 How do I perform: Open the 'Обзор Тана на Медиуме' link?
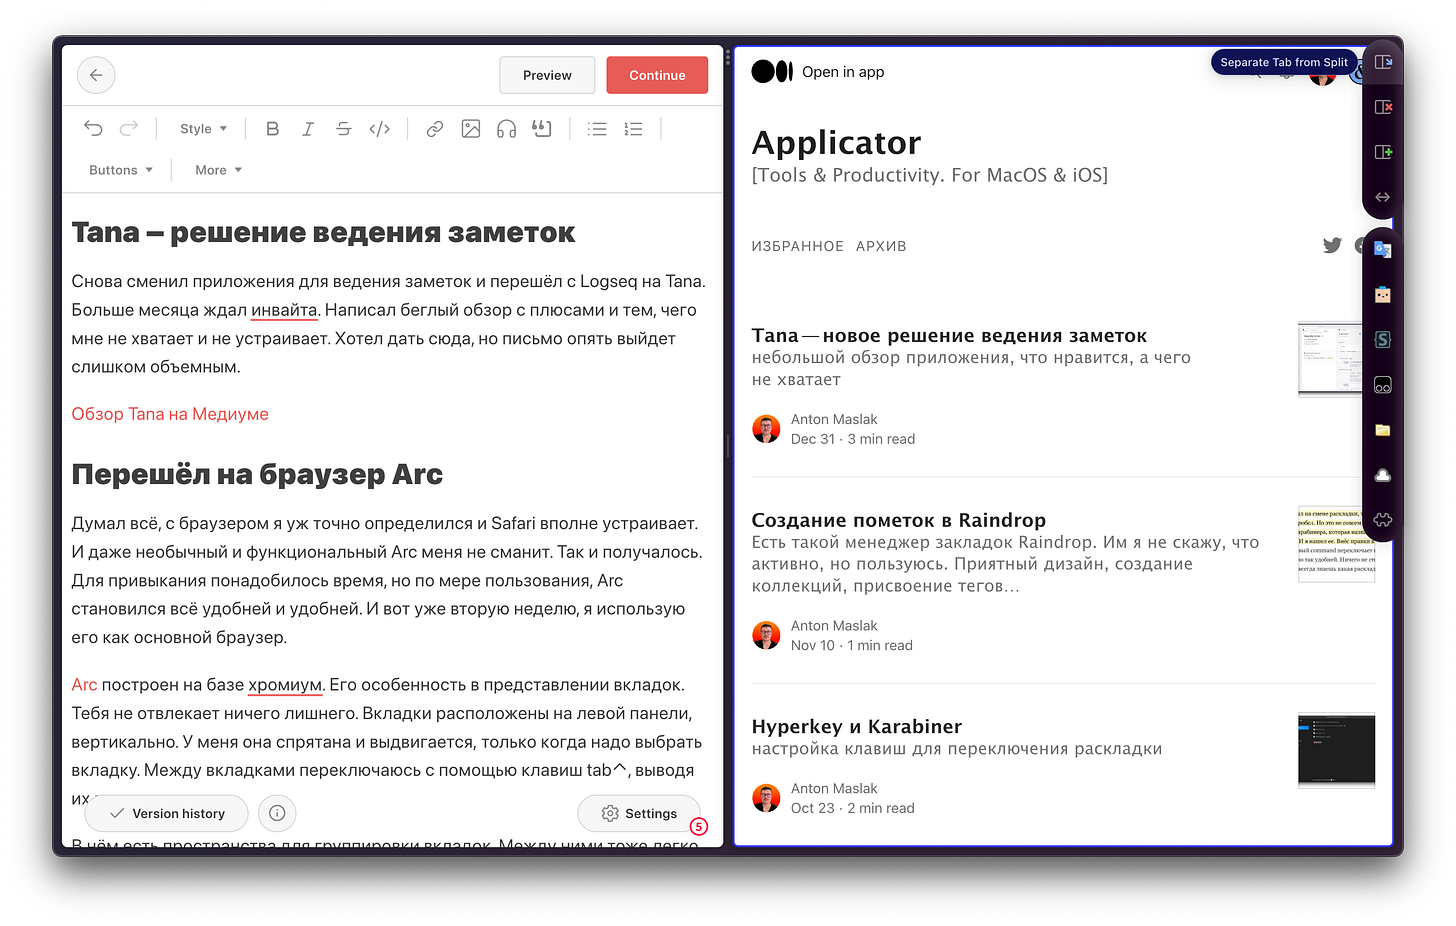pos(170,414)
